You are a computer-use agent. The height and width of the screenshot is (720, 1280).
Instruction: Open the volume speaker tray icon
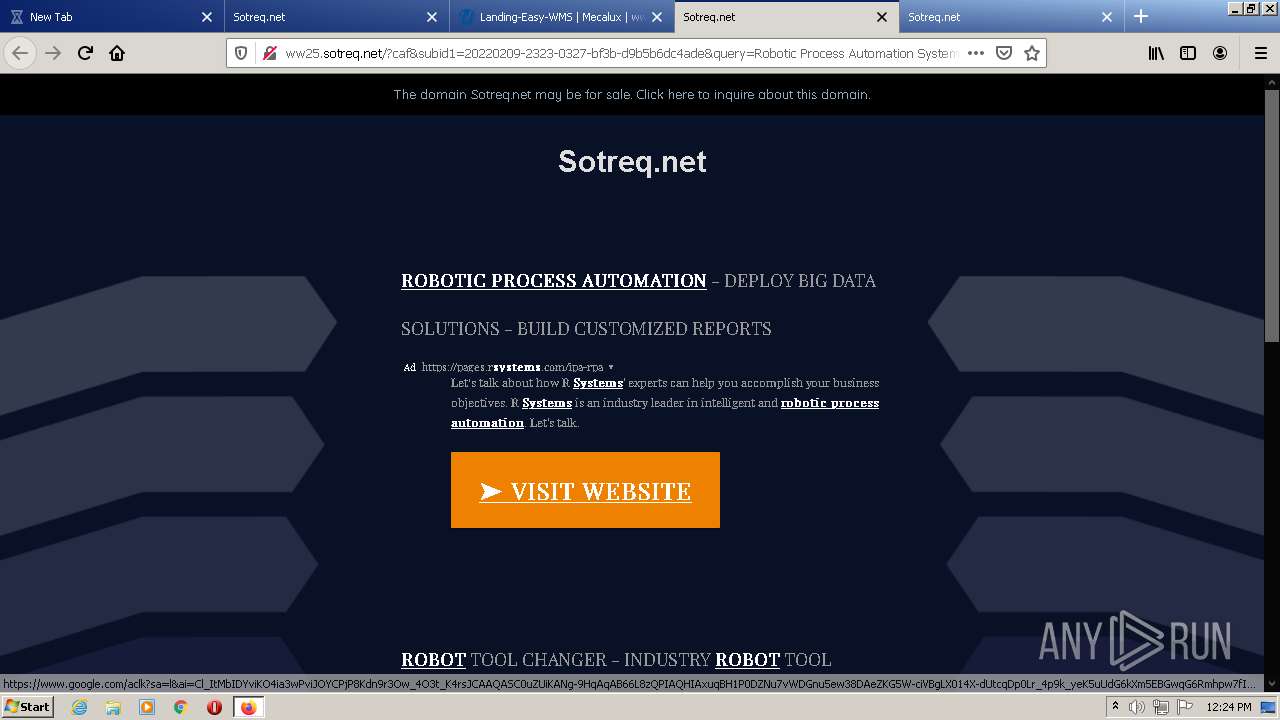click(x=1137, y=707)
